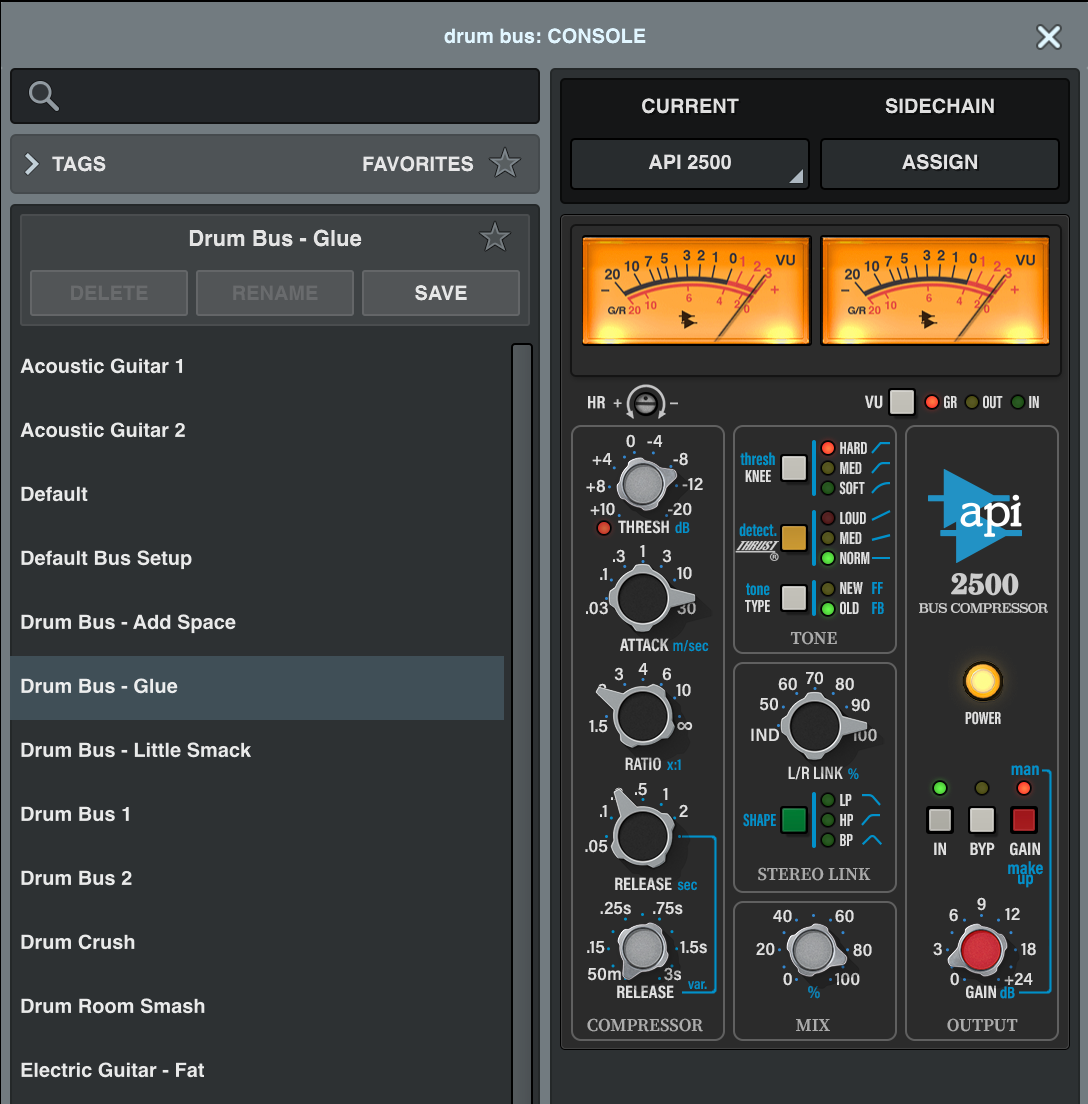Screen dimensions: 1088x1104
Task: Select the Default preset
Action: pyautogui.click(x=257, y=494)
